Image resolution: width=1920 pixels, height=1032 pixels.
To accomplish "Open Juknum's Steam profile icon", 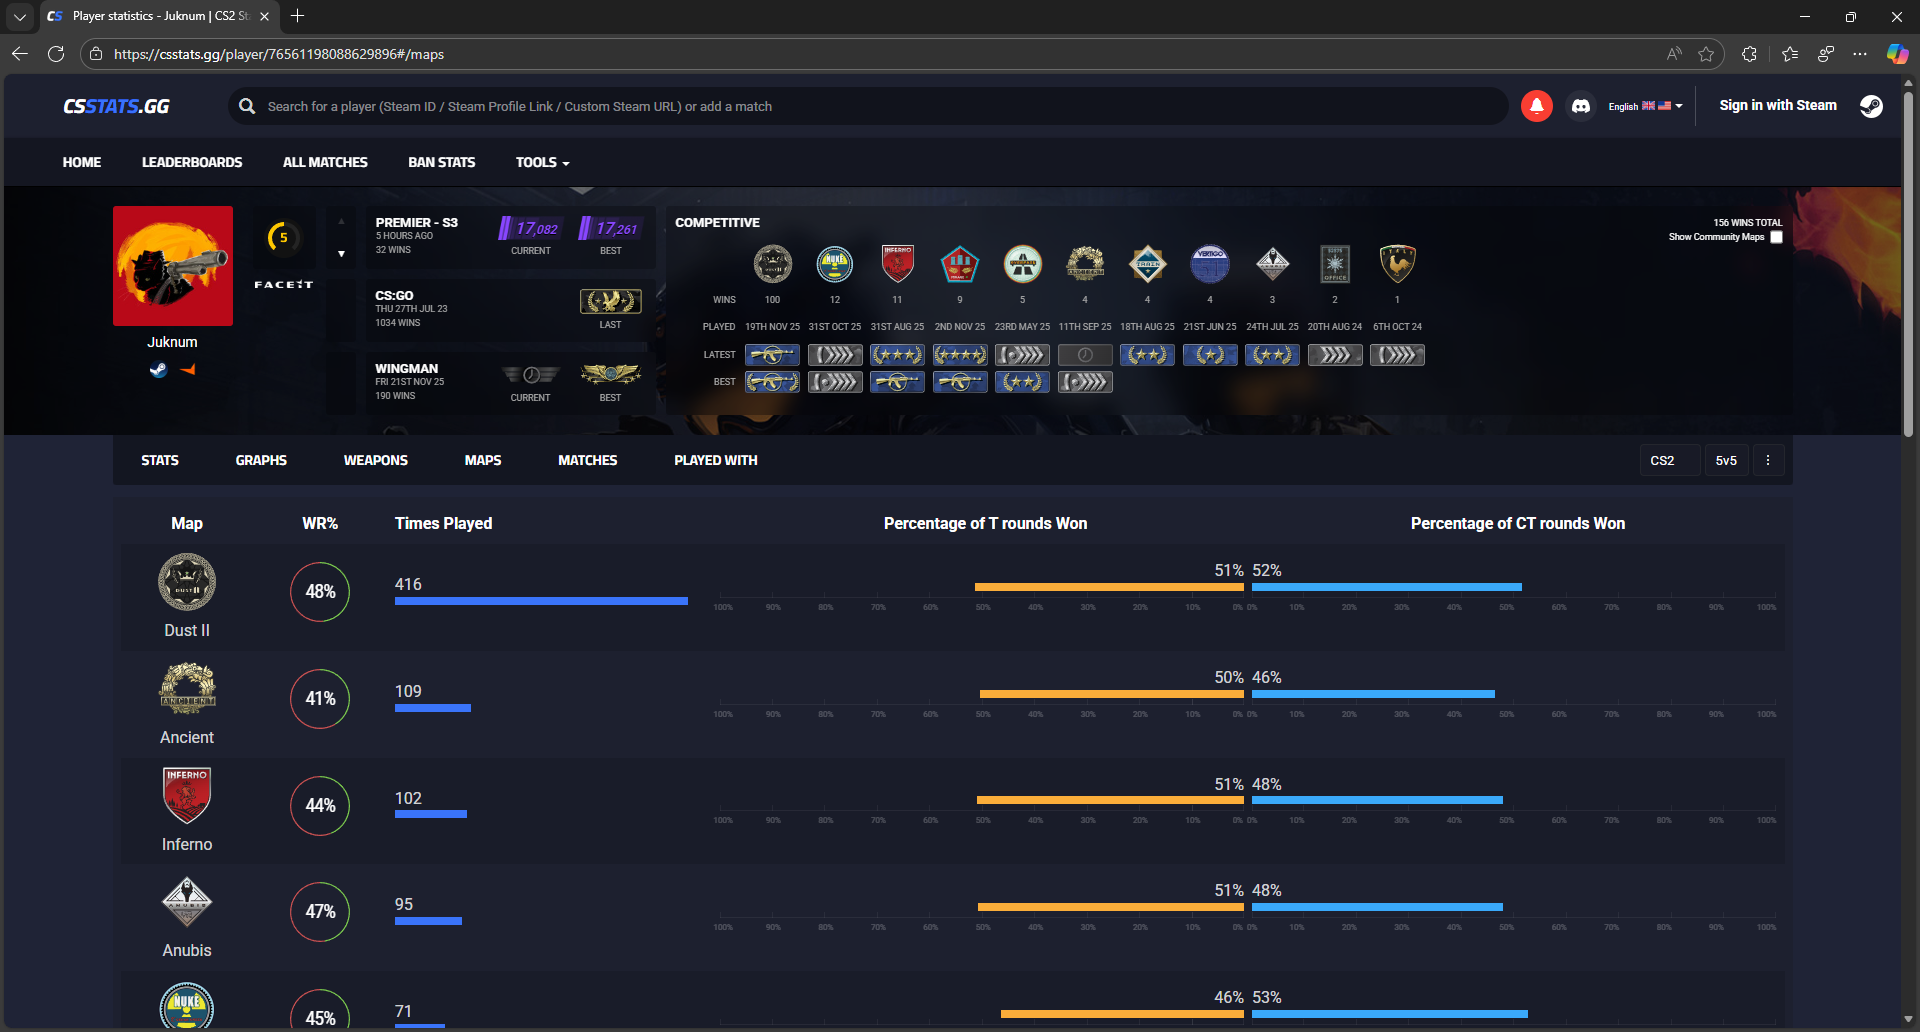I will pyautogui.click(x=158, y=369).
